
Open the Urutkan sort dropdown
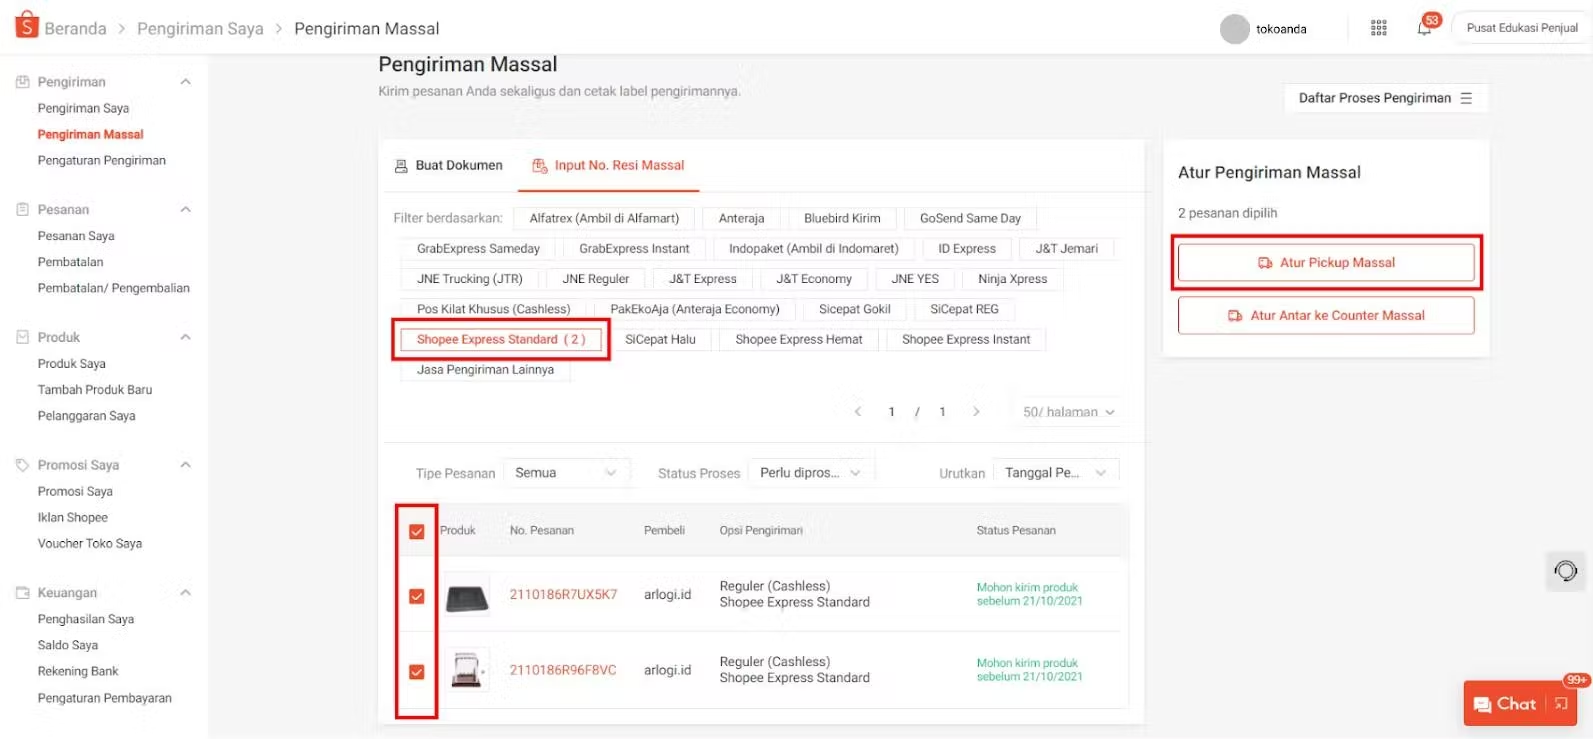pyautogui.click(x=1056, y=473)
